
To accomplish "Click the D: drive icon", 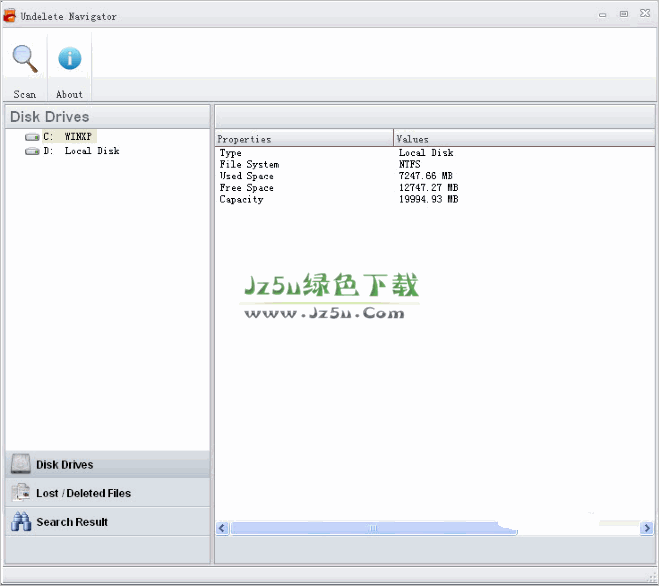I will click(x=32, y=151).
